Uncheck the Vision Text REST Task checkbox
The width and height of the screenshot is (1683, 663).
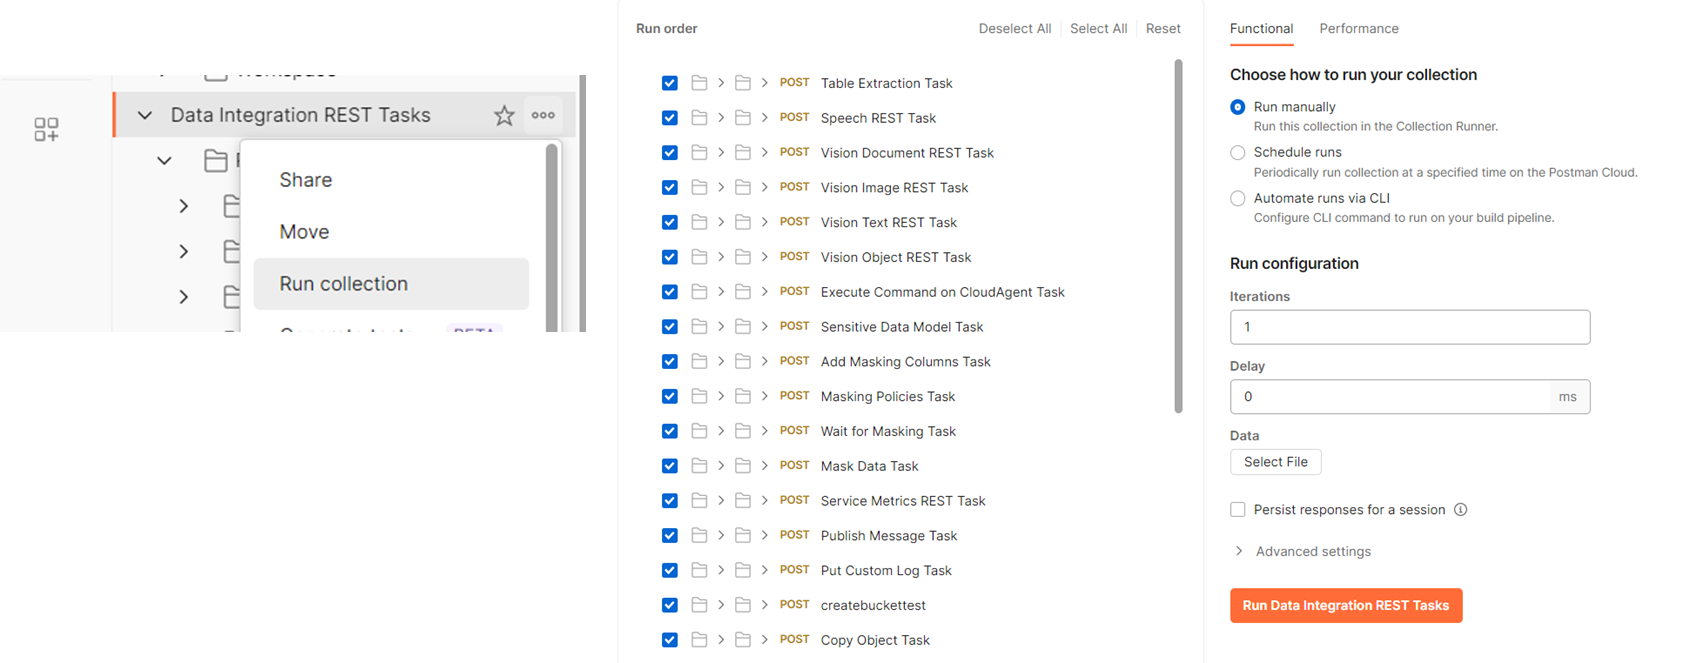point(670,222)
